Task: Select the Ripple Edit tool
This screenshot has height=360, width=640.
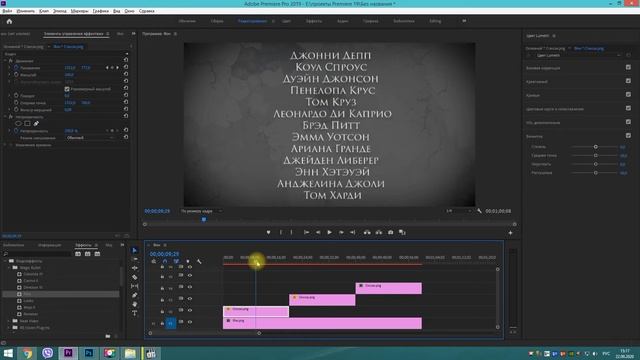Action: point(135,268)
